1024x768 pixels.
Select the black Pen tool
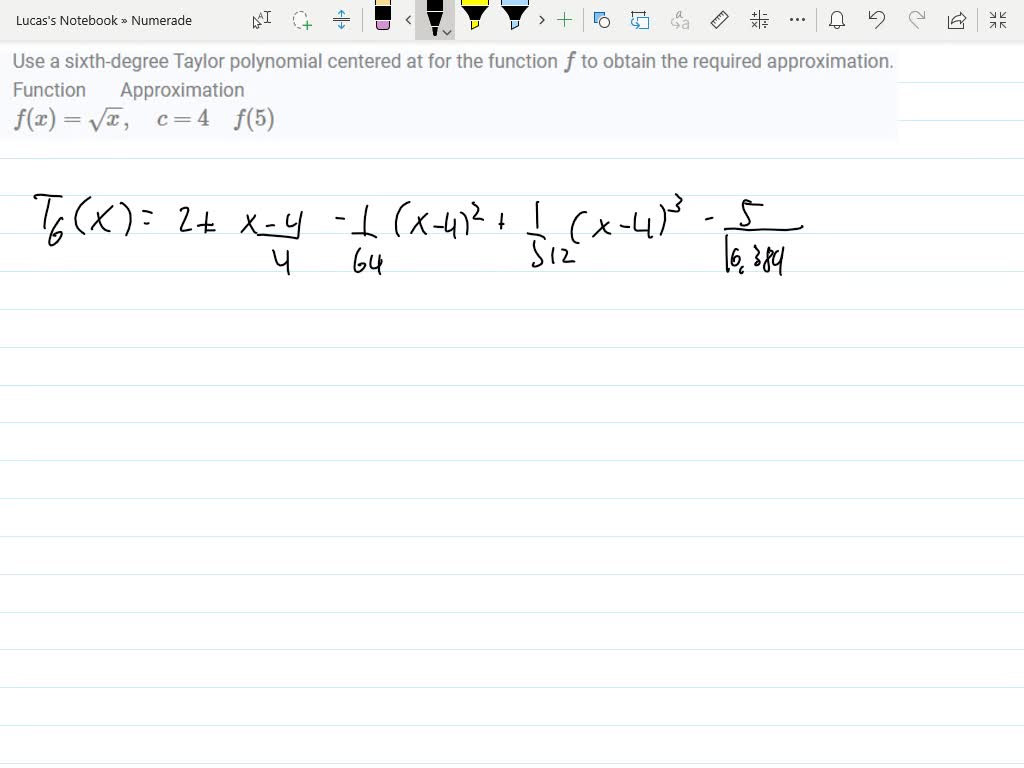433,16
